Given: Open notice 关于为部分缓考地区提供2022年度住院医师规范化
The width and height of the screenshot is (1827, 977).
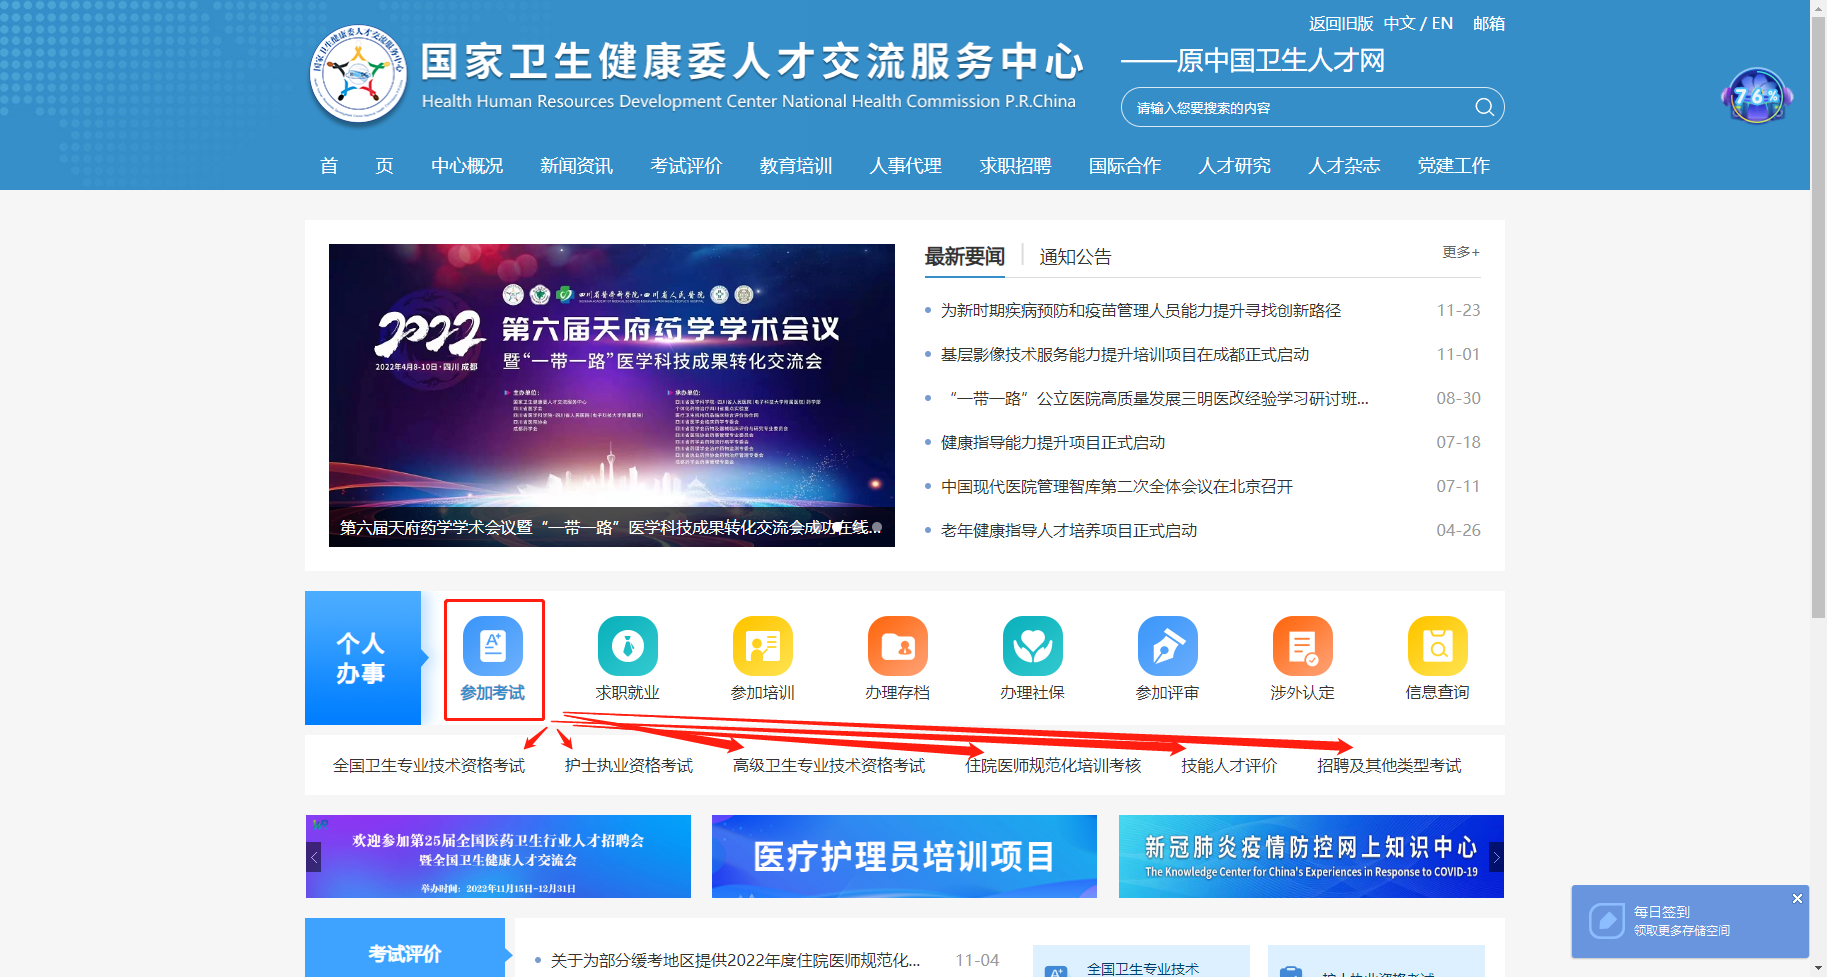Looking at the screenshot, I should coord(735,961).
